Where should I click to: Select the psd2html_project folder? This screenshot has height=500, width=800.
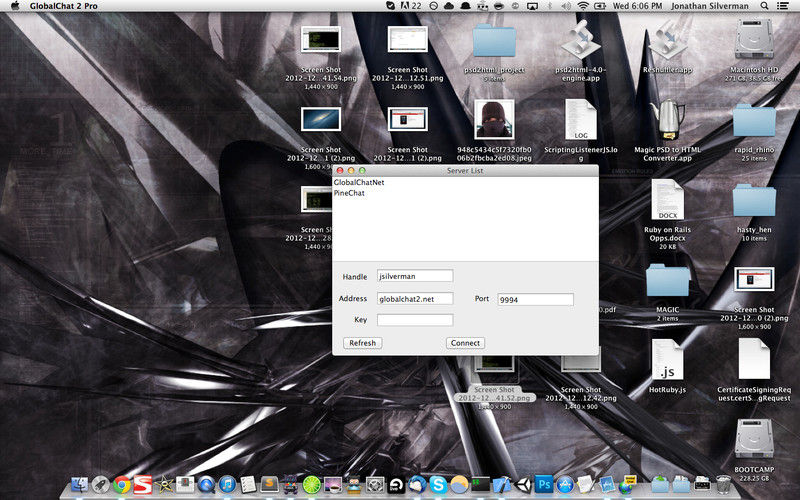(x=494, y=40)
